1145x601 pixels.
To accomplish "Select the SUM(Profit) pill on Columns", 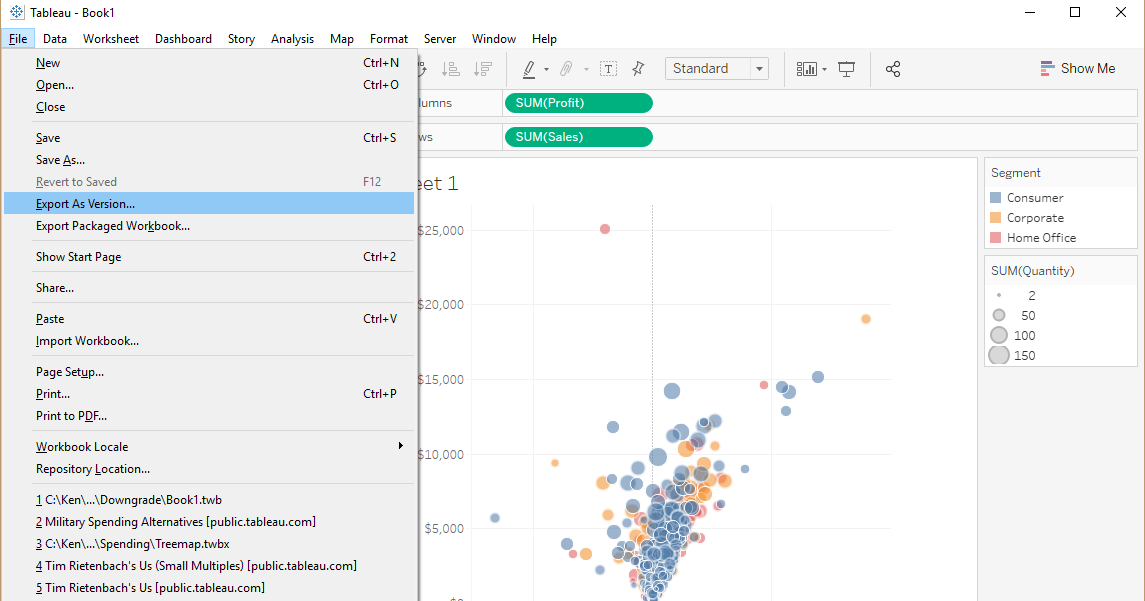I will tap(578, 102).
